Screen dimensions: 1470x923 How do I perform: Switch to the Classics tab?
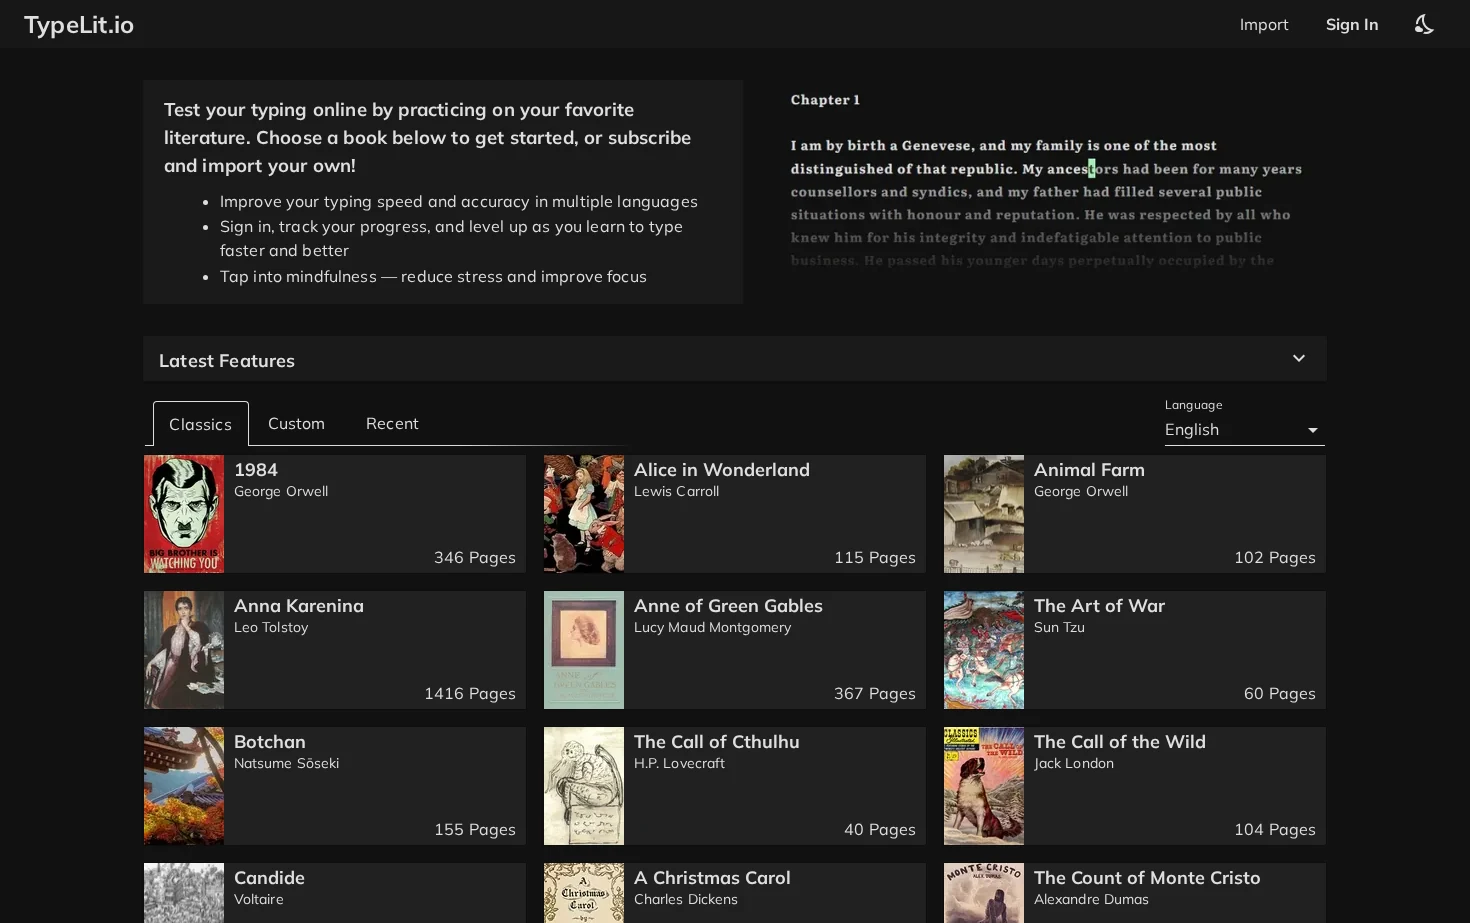pyautogui.click(x=201, y=424)
